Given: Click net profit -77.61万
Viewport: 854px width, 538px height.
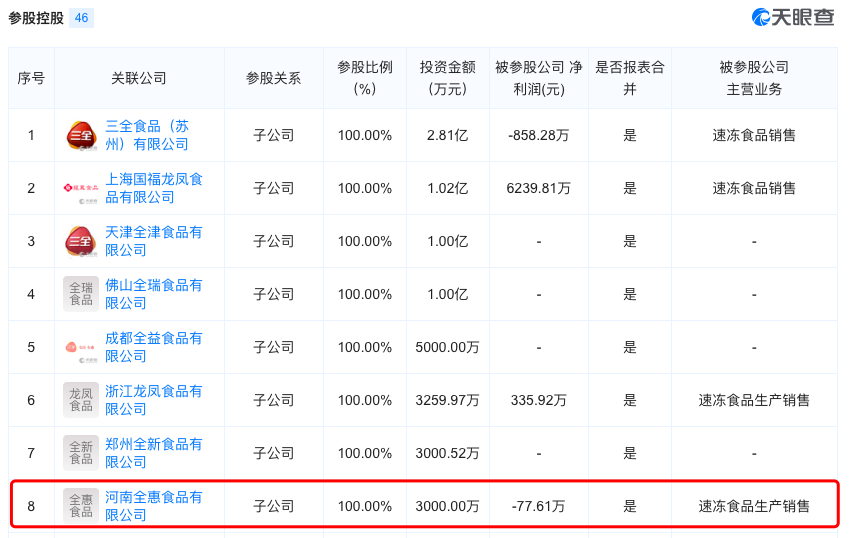Looking at the screenshot, I should tap(539, 506).
